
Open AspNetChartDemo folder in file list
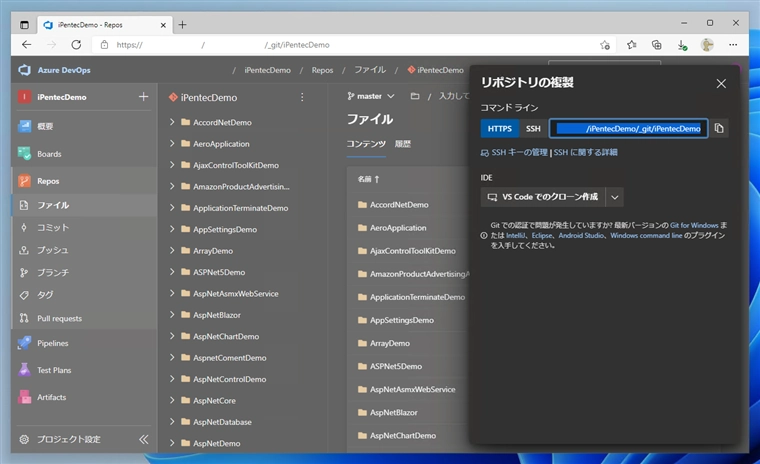[x=403, y=435]
